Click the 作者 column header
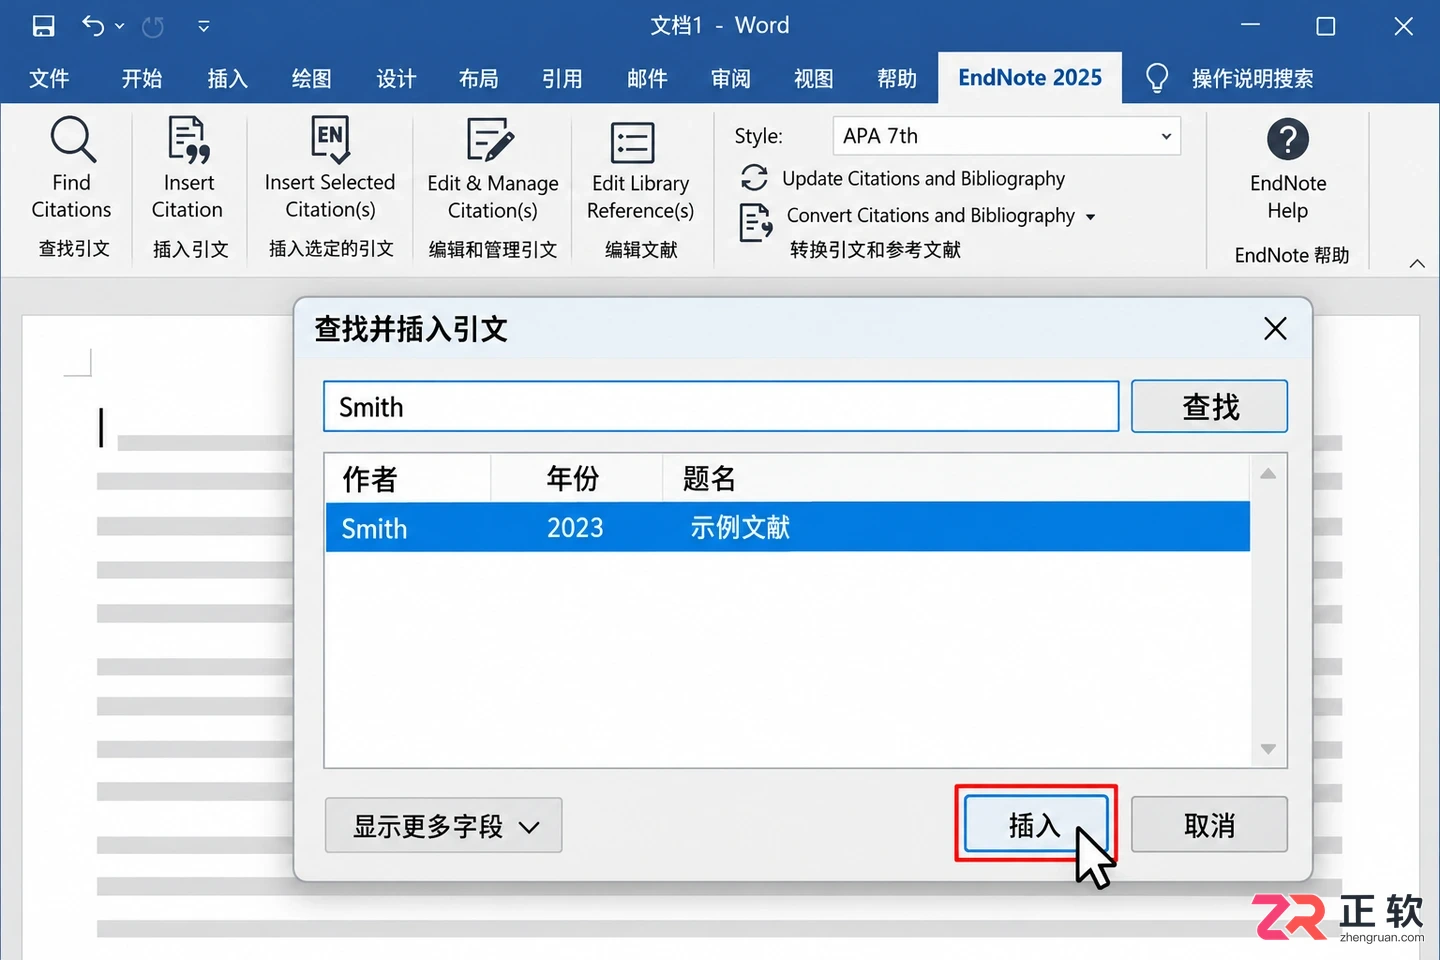This screenshot has height=960, width=1440. [x=408, y=478]
